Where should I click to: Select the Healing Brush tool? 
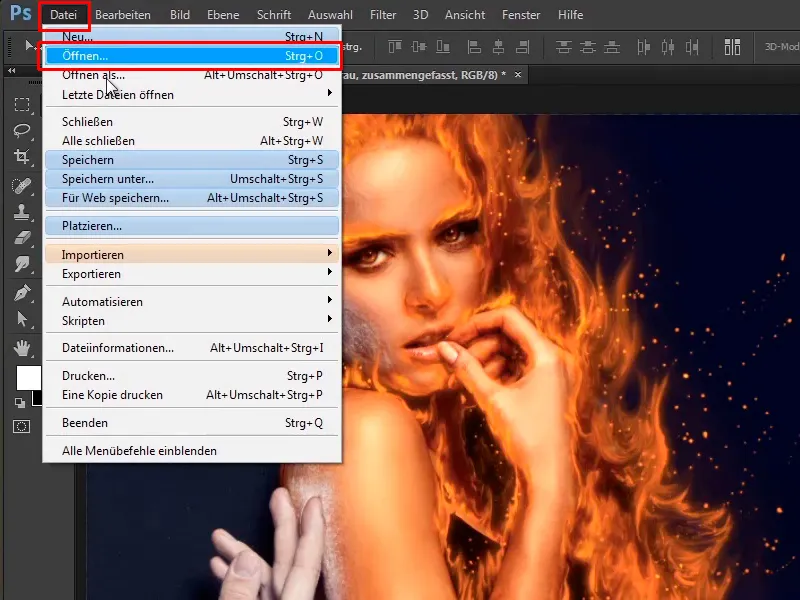tap(21, 186)
